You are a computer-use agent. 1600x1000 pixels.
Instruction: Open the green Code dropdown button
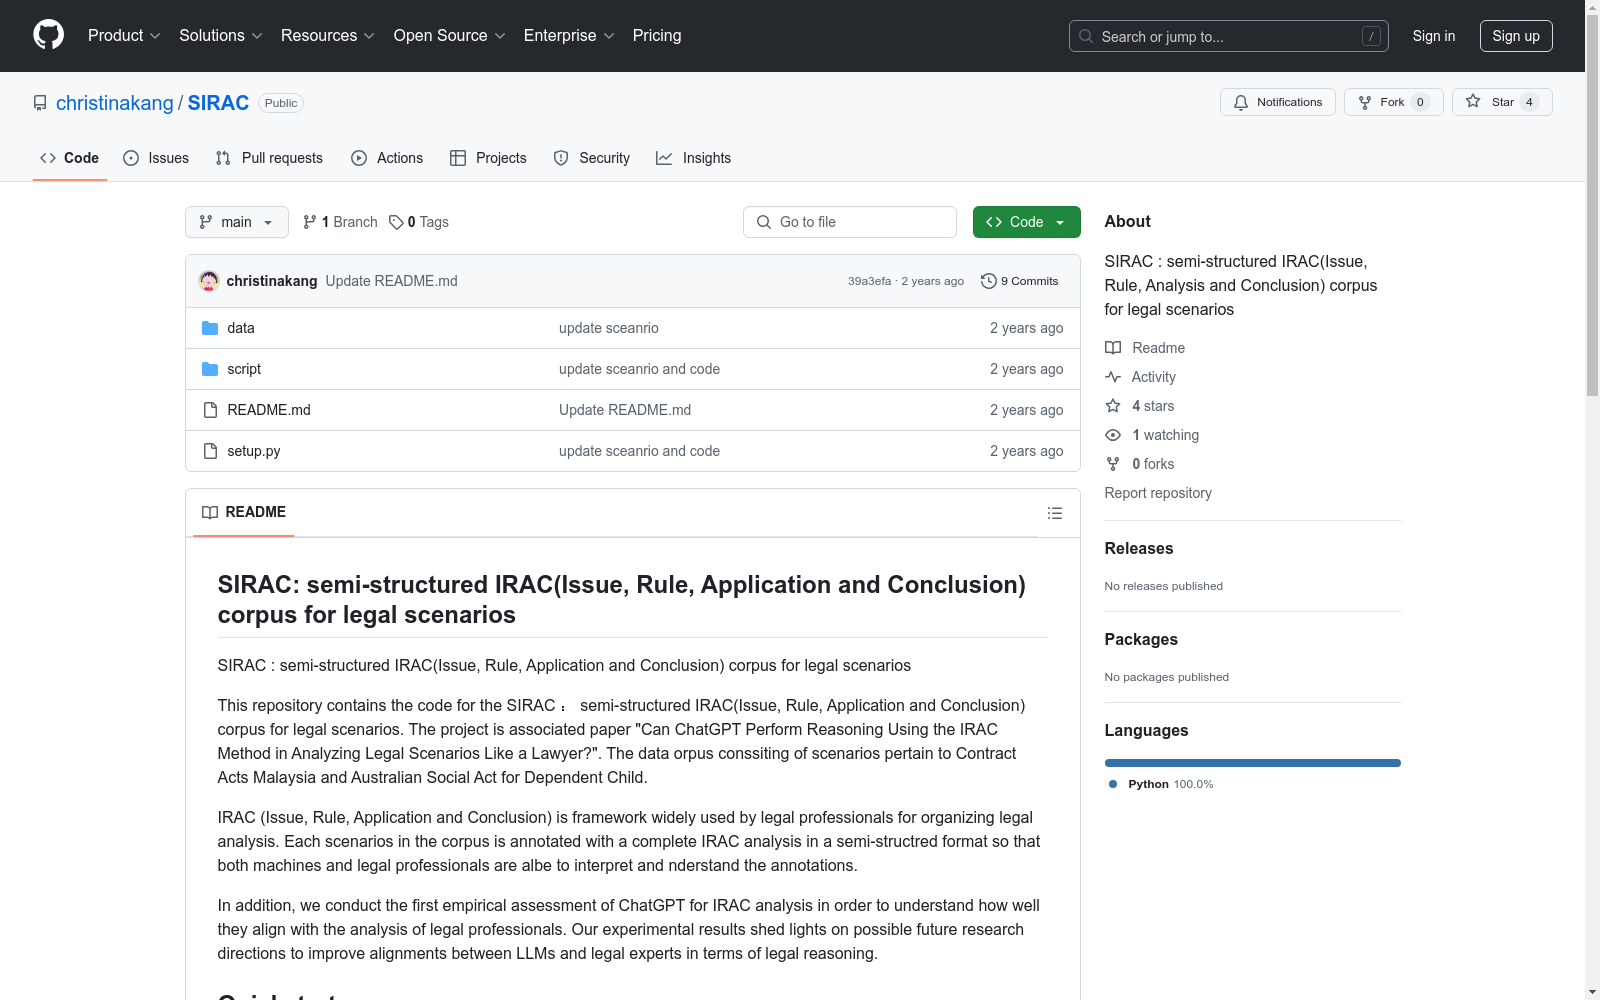click(1026, 222)
